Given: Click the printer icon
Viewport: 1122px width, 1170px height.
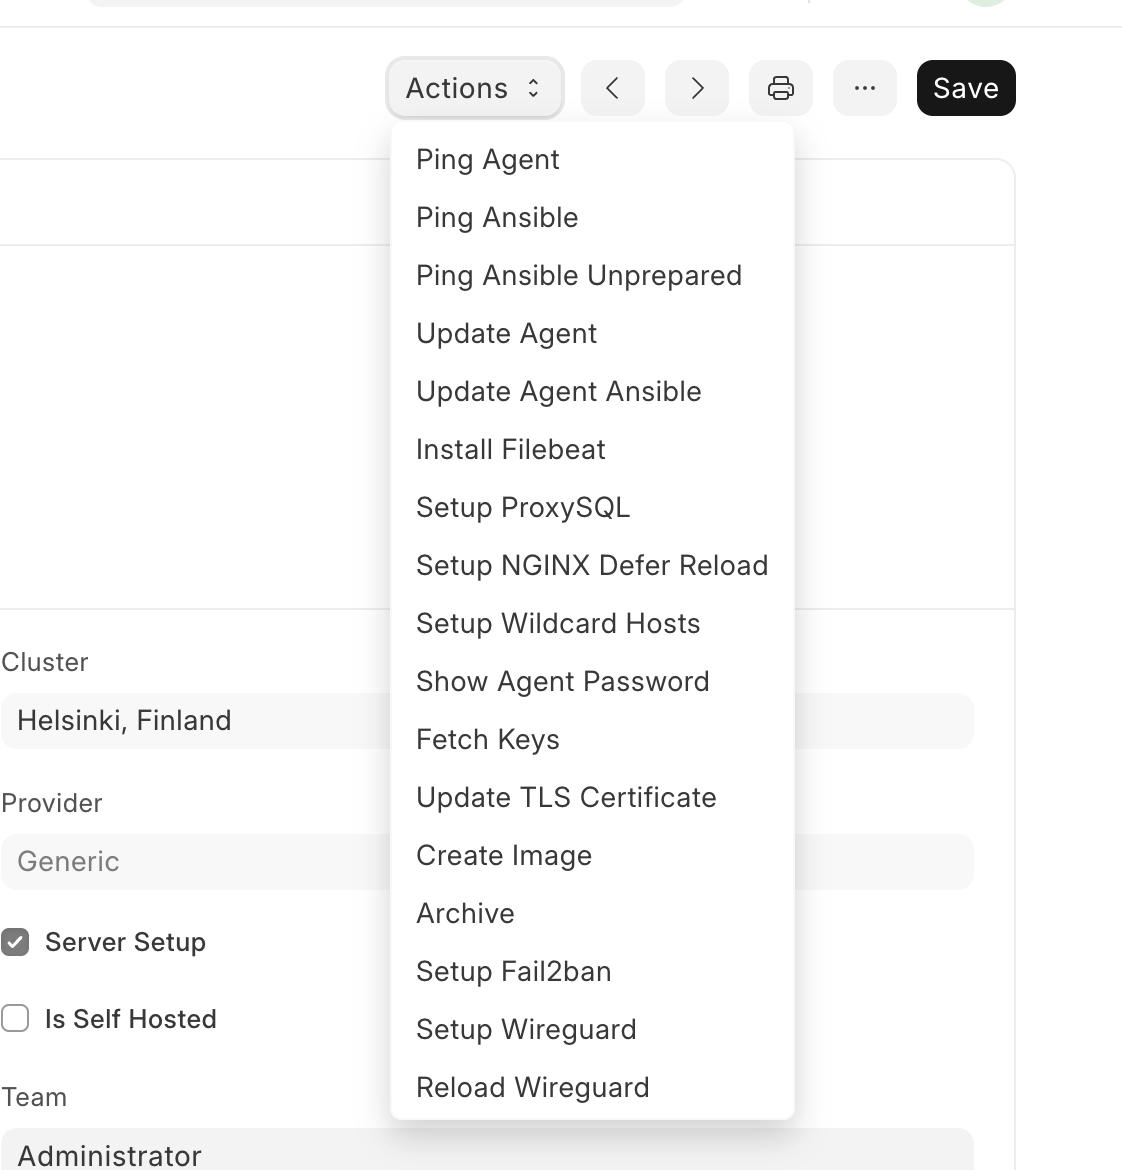Looking at the screenshot, I should coord(780,88).
